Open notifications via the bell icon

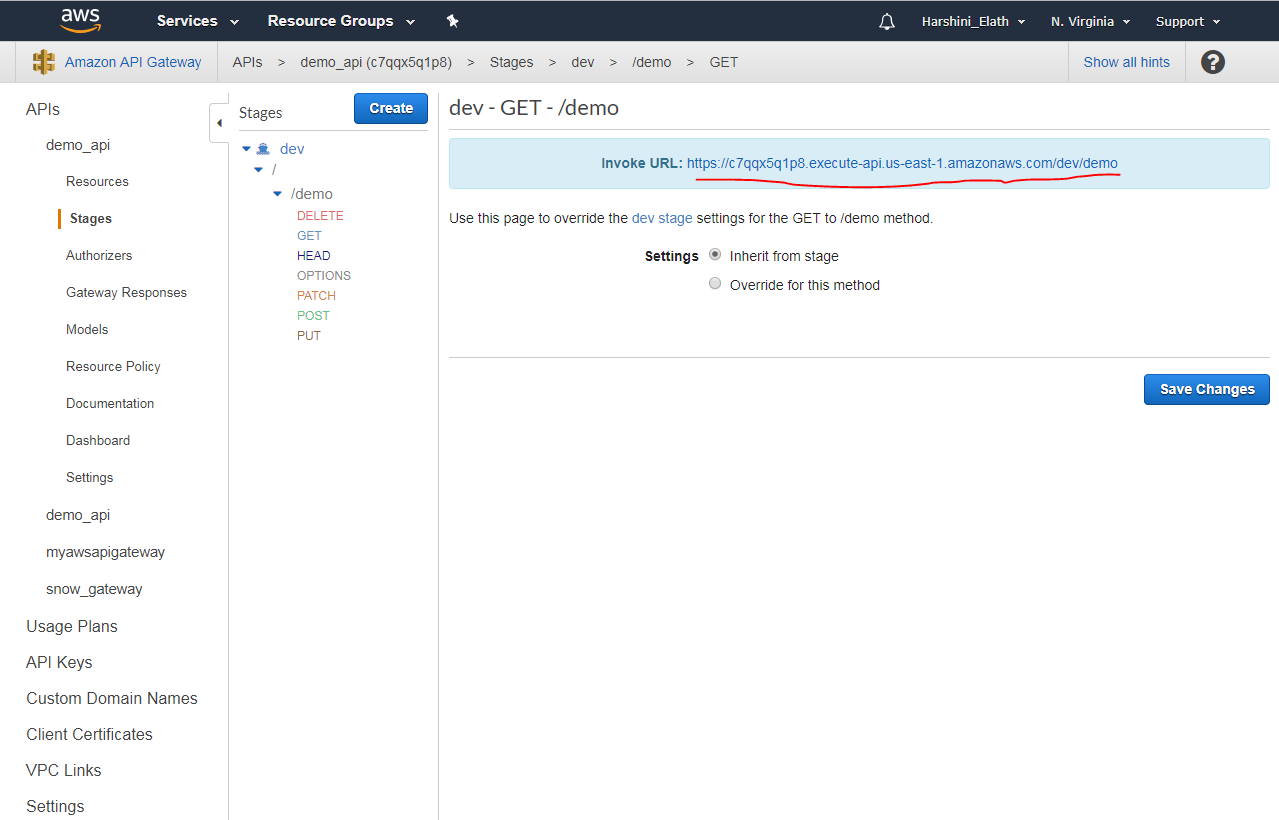[886, 20]
